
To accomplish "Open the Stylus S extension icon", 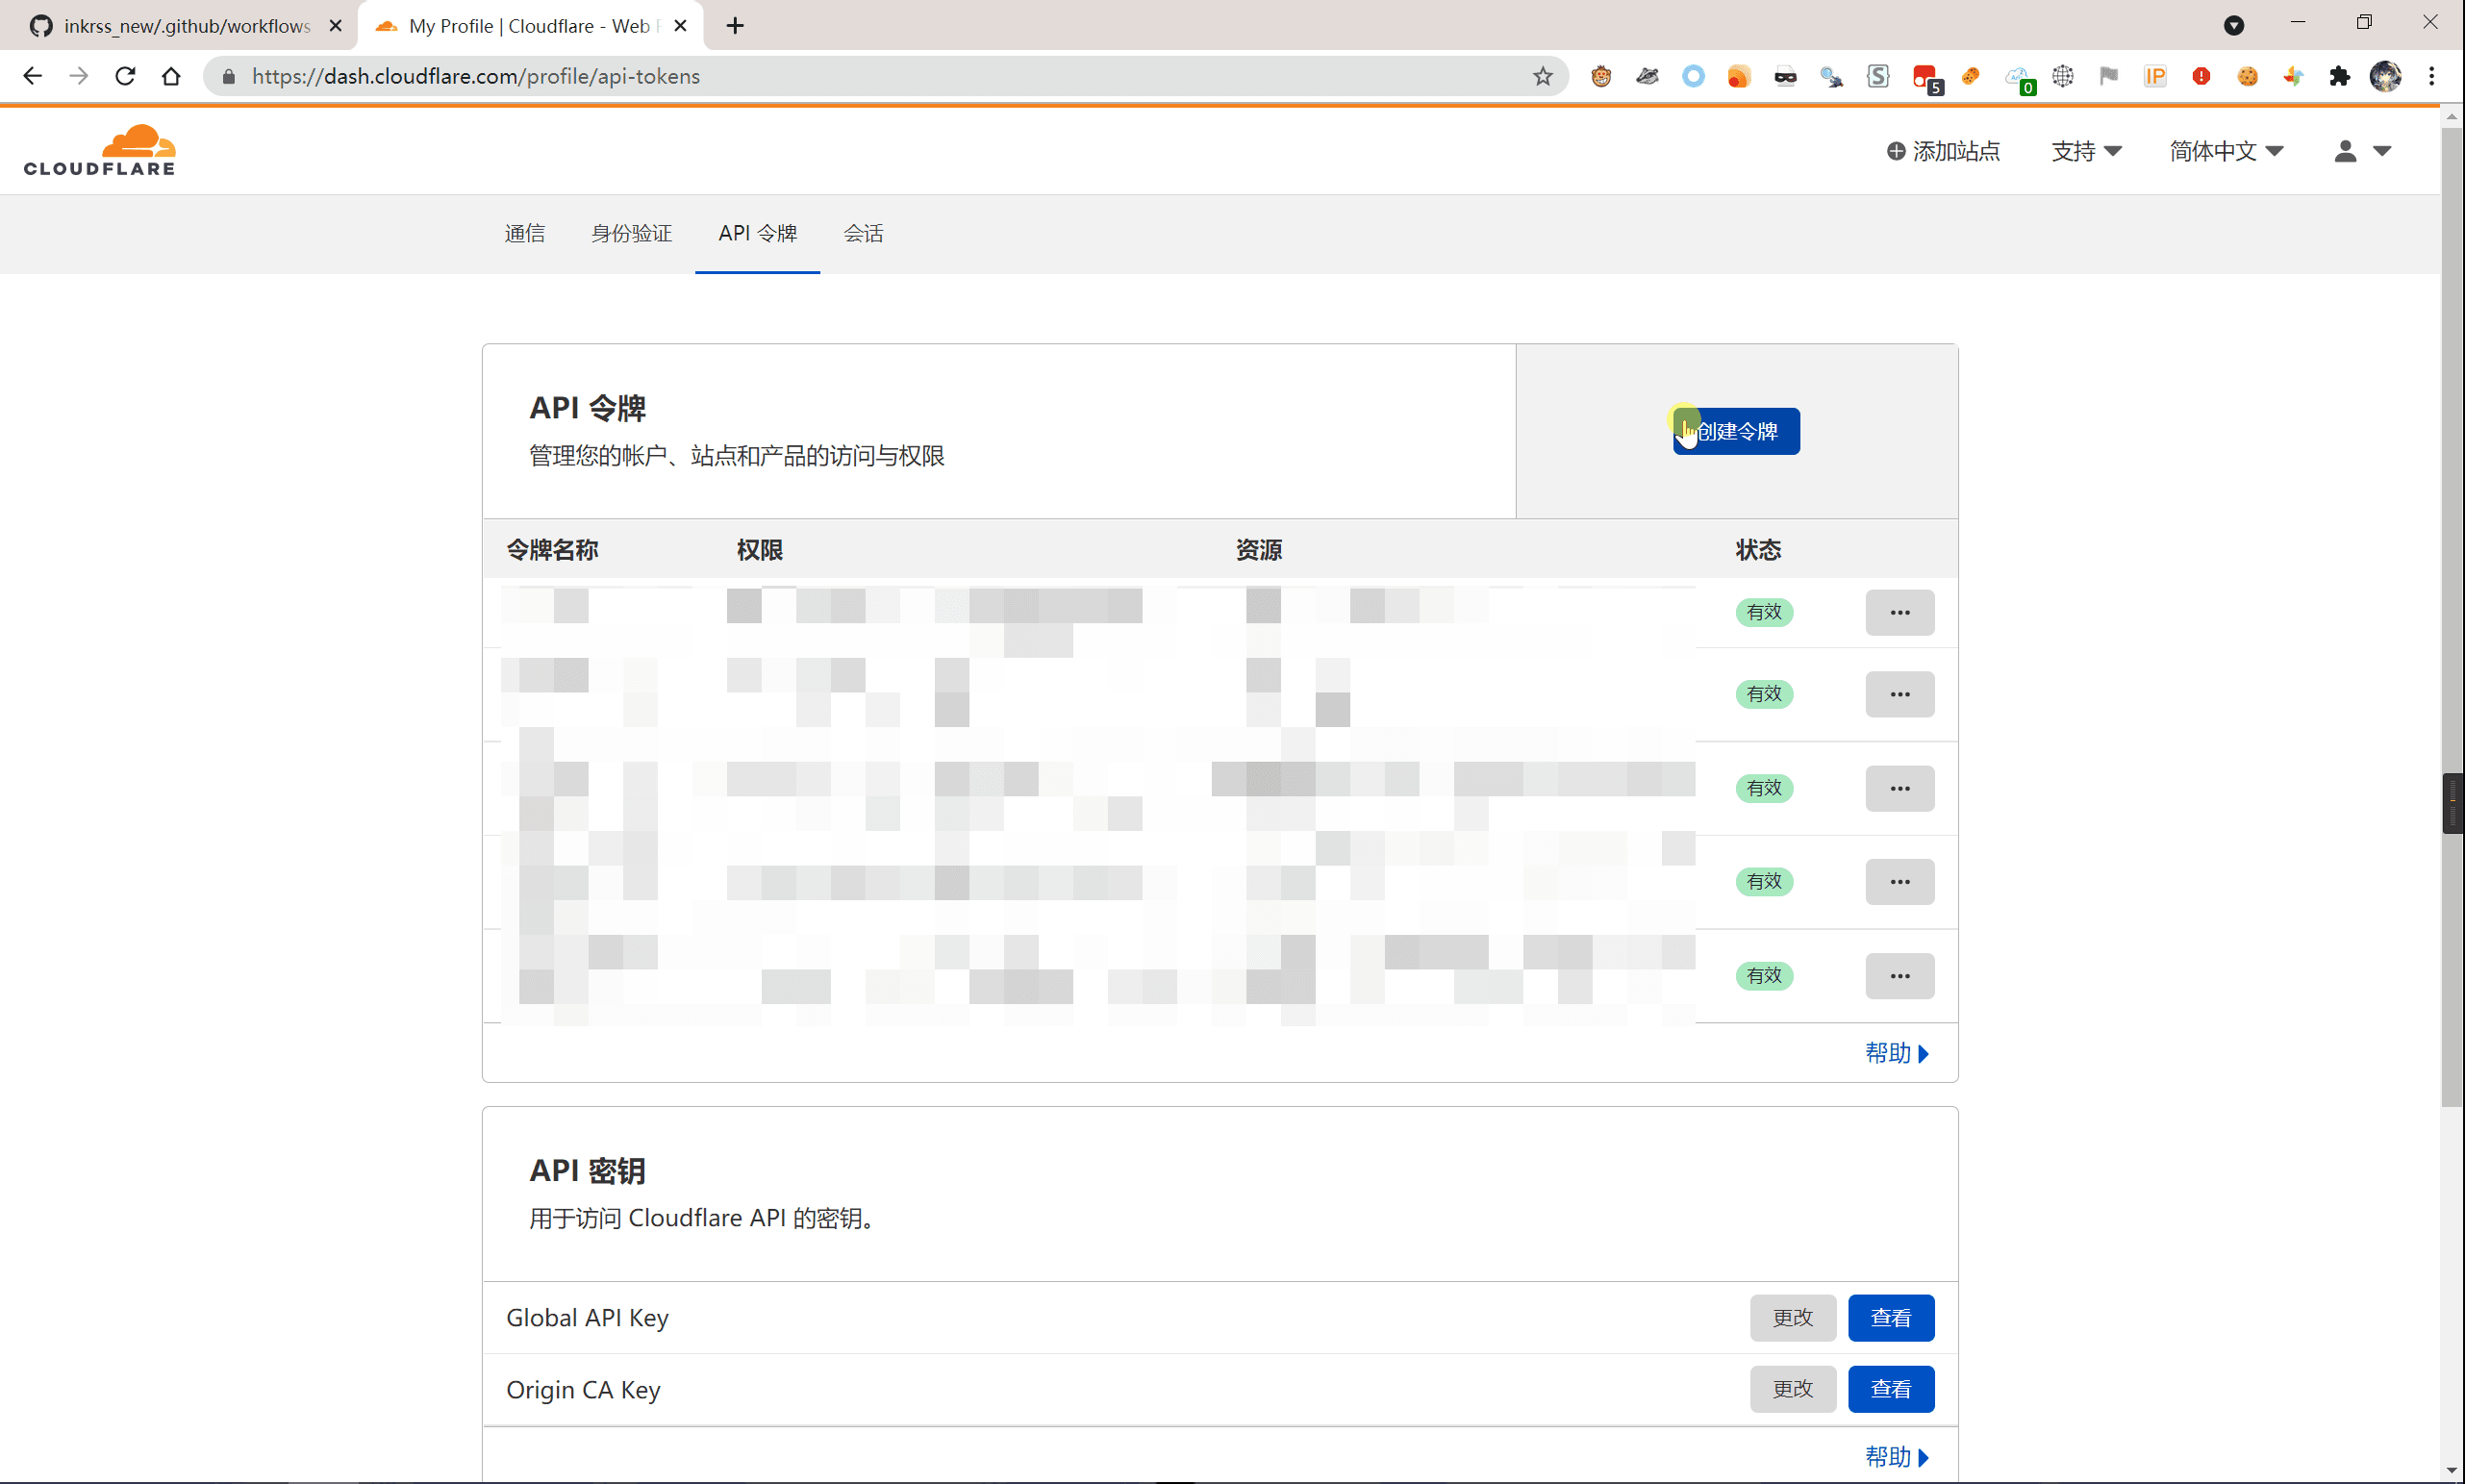I will point(1878,76).
